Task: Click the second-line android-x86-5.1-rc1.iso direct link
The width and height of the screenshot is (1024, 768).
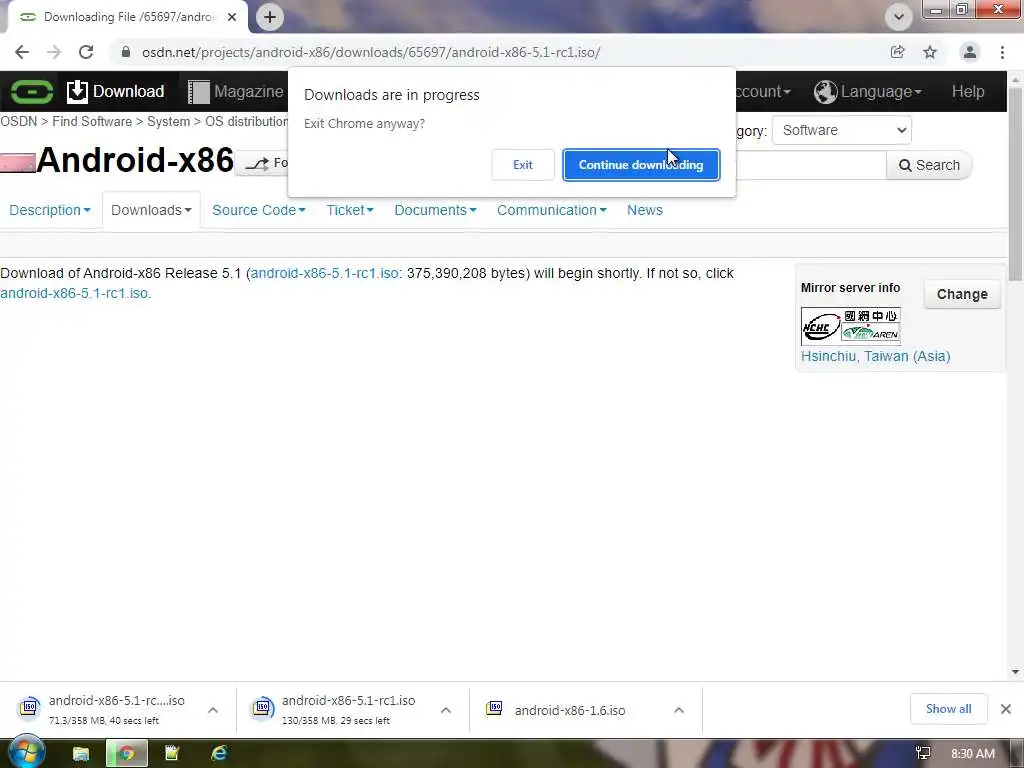Action: (75, 293)
